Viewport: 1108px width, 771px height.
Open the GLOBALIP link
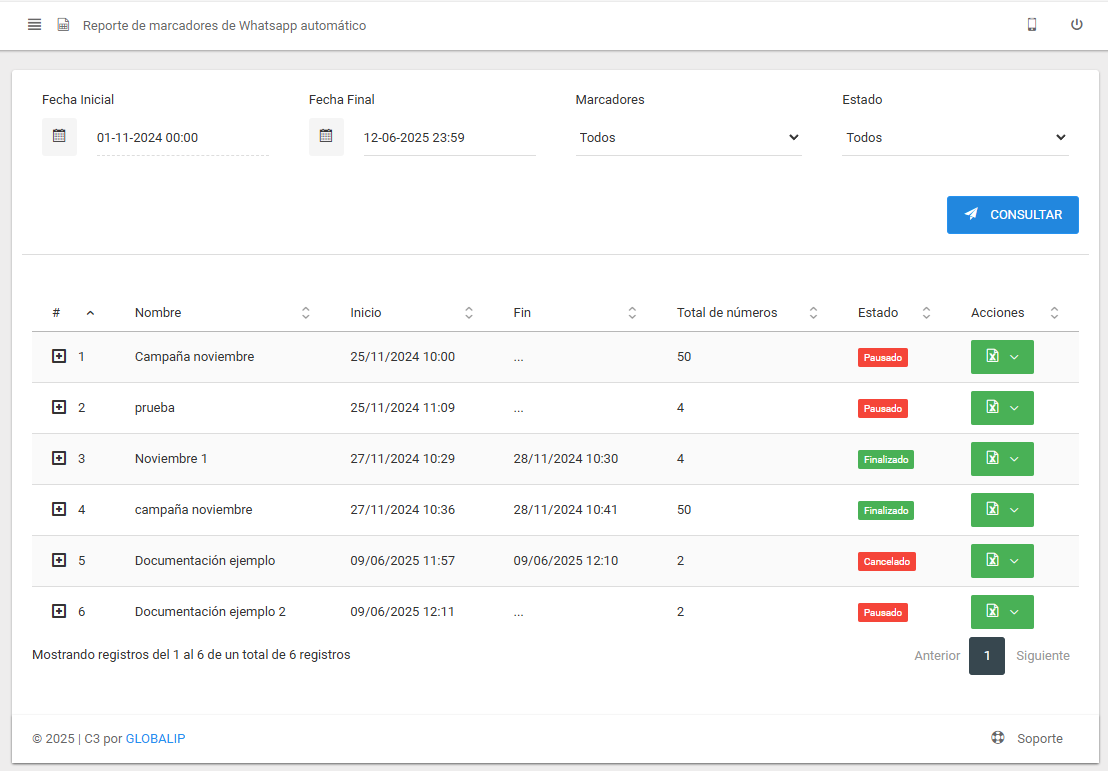tap(155, 738)
